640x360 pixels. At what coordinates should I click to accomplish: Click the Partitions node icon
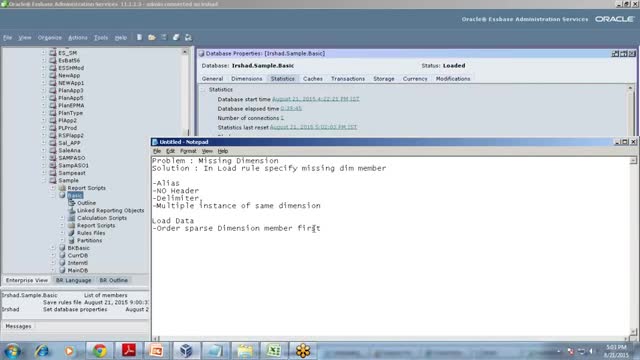[72, 240]
